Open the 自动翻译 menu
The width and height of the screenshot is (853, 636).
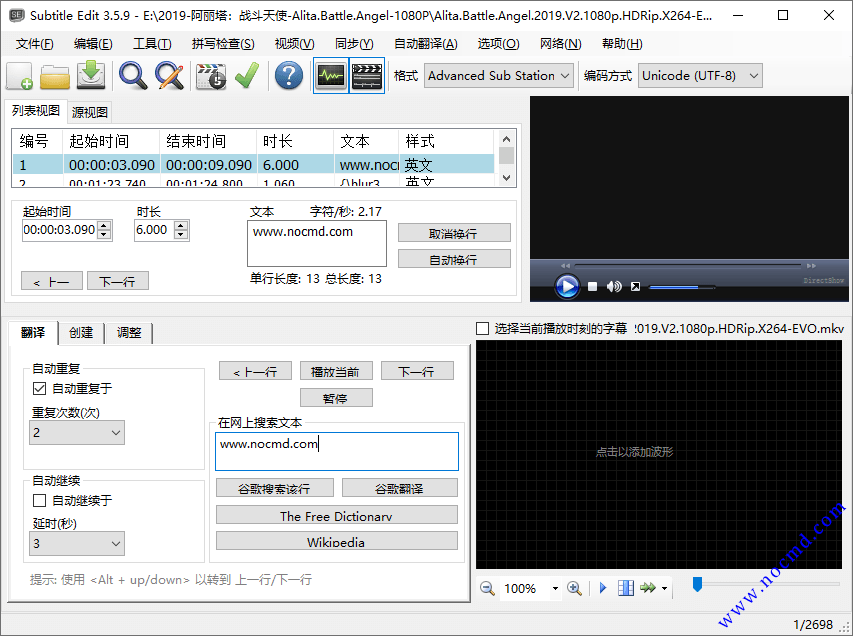(x=424, y=43)
